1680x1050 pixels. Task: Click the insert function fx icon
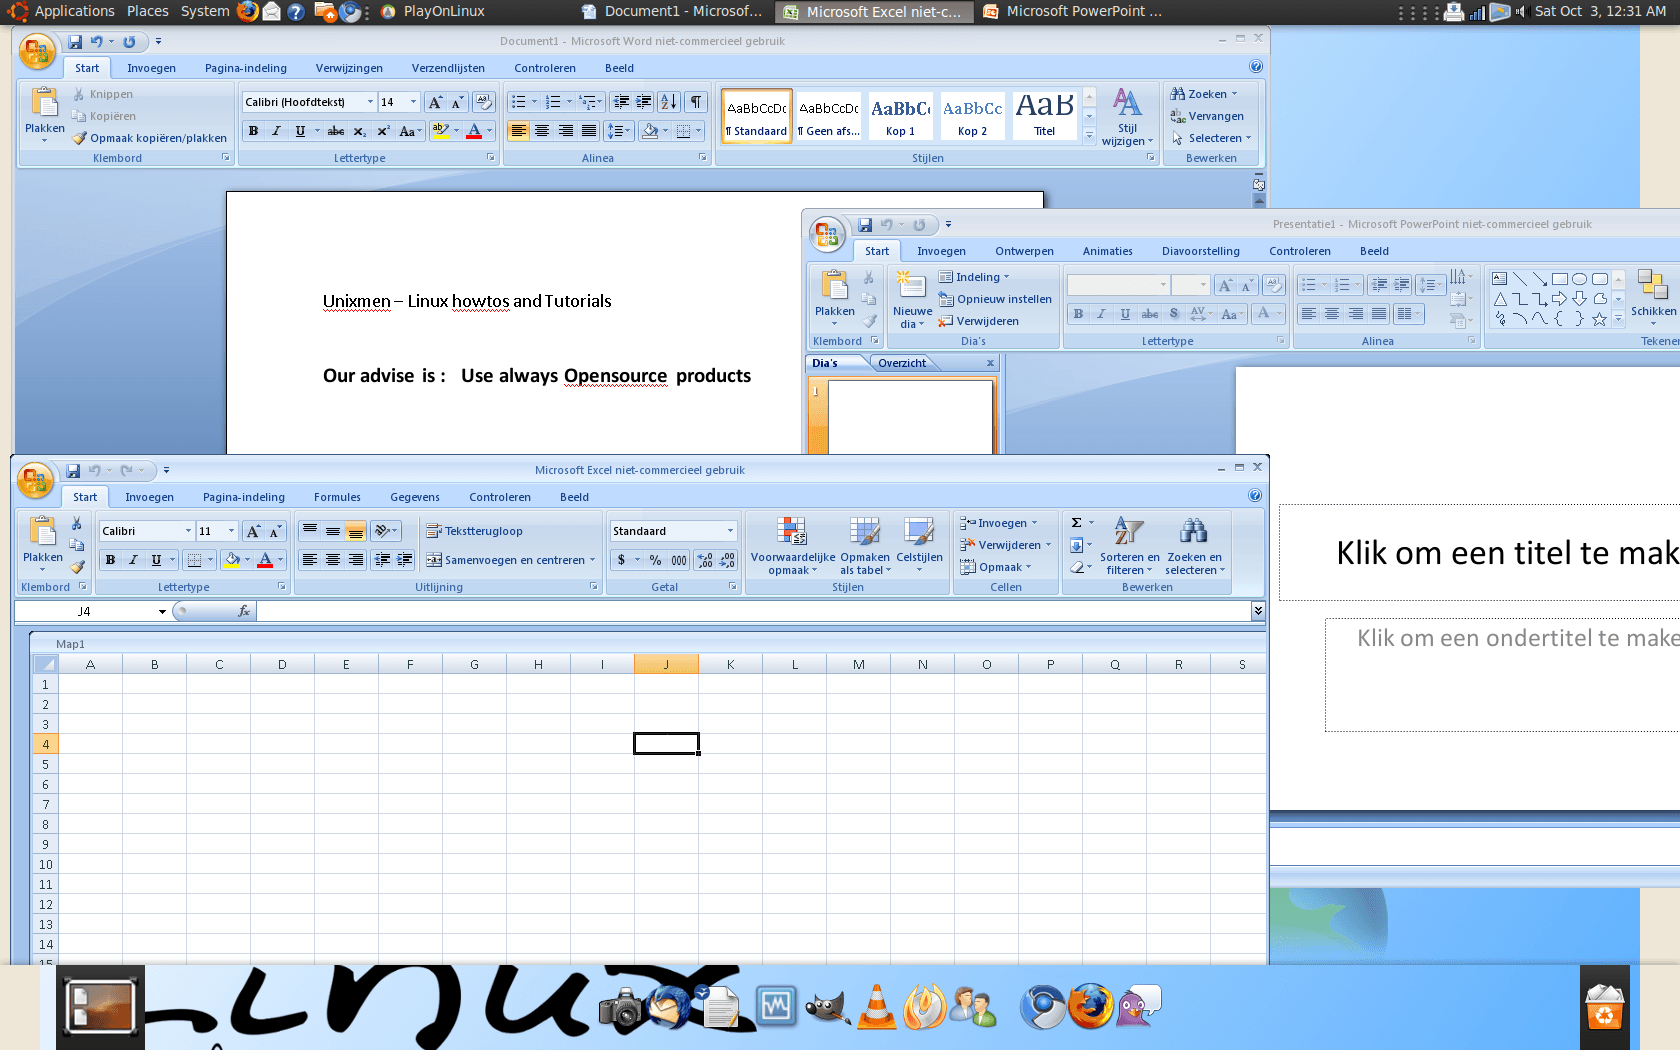[244, 611]
